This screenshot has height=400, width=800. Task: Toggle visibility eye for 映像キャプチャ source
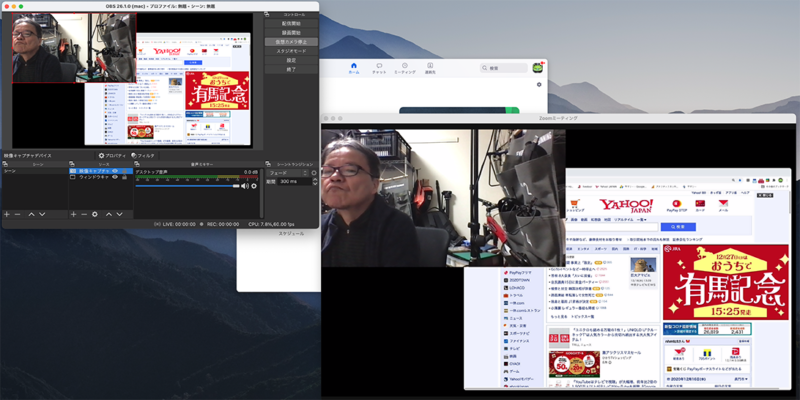[115, 171]
